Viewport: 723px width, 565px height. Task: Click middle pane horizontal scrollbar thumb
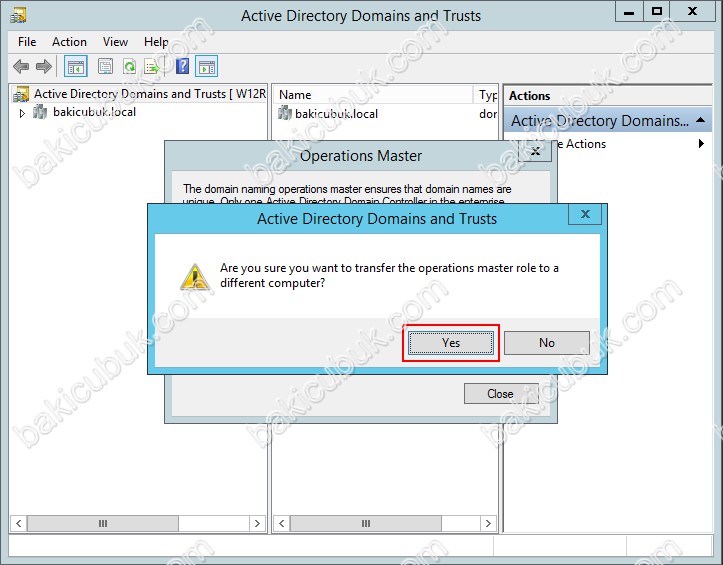tap(366, 523)
